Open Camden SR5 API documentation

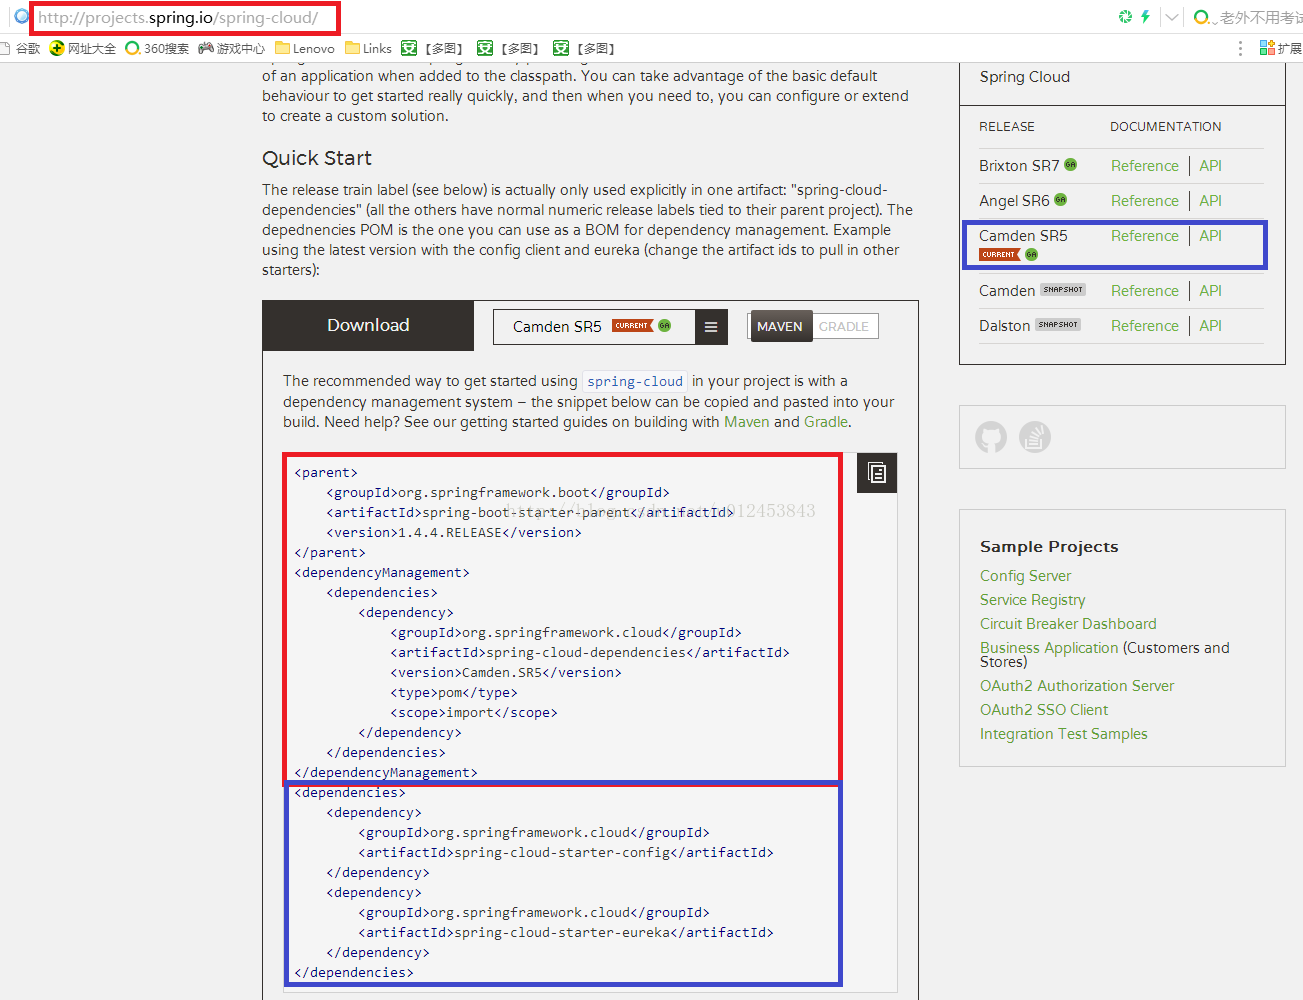coord(1211,236)
